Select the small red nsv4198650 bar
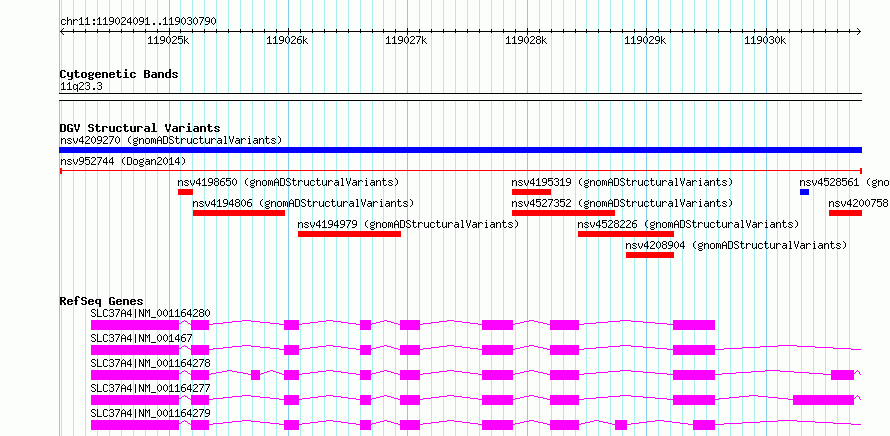 [185, 192]
